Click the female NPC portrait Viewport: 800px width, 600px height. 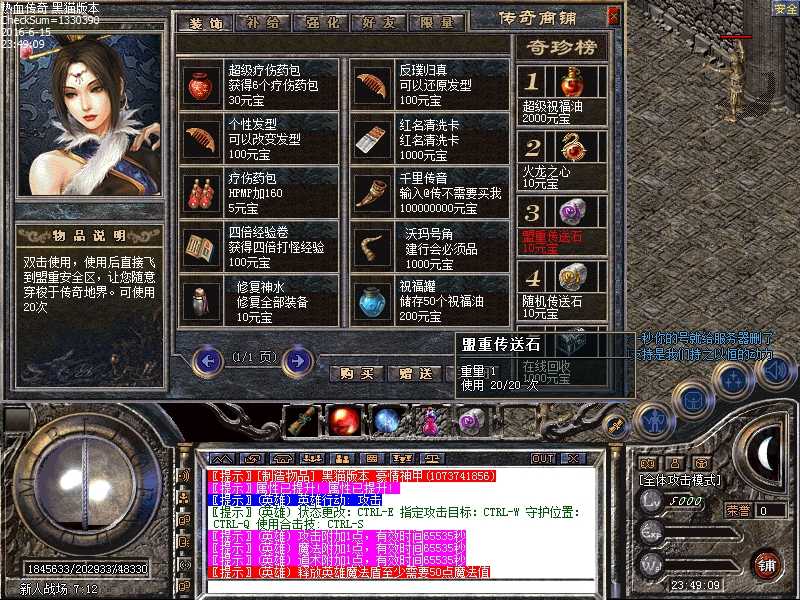tap(90, 115)
